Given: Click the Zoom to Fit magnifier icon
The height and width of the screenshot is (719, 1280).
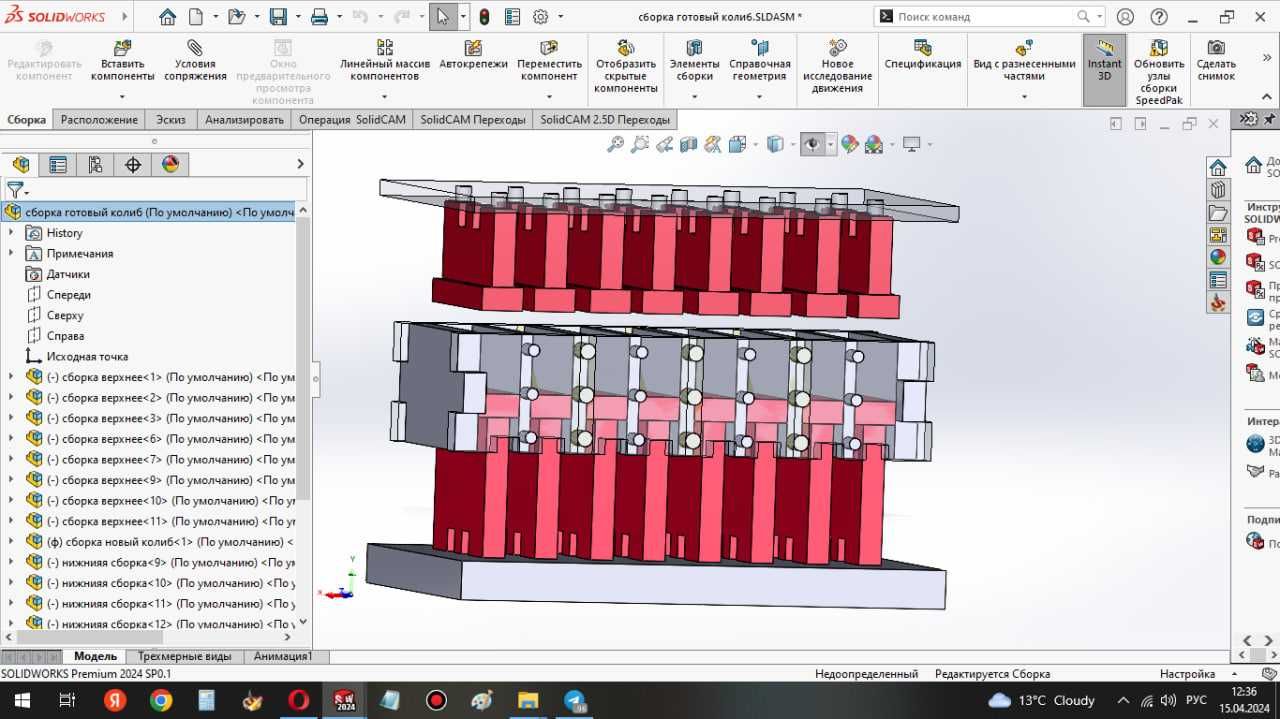Looking at the screenshot, I should [x=615, y=144].
